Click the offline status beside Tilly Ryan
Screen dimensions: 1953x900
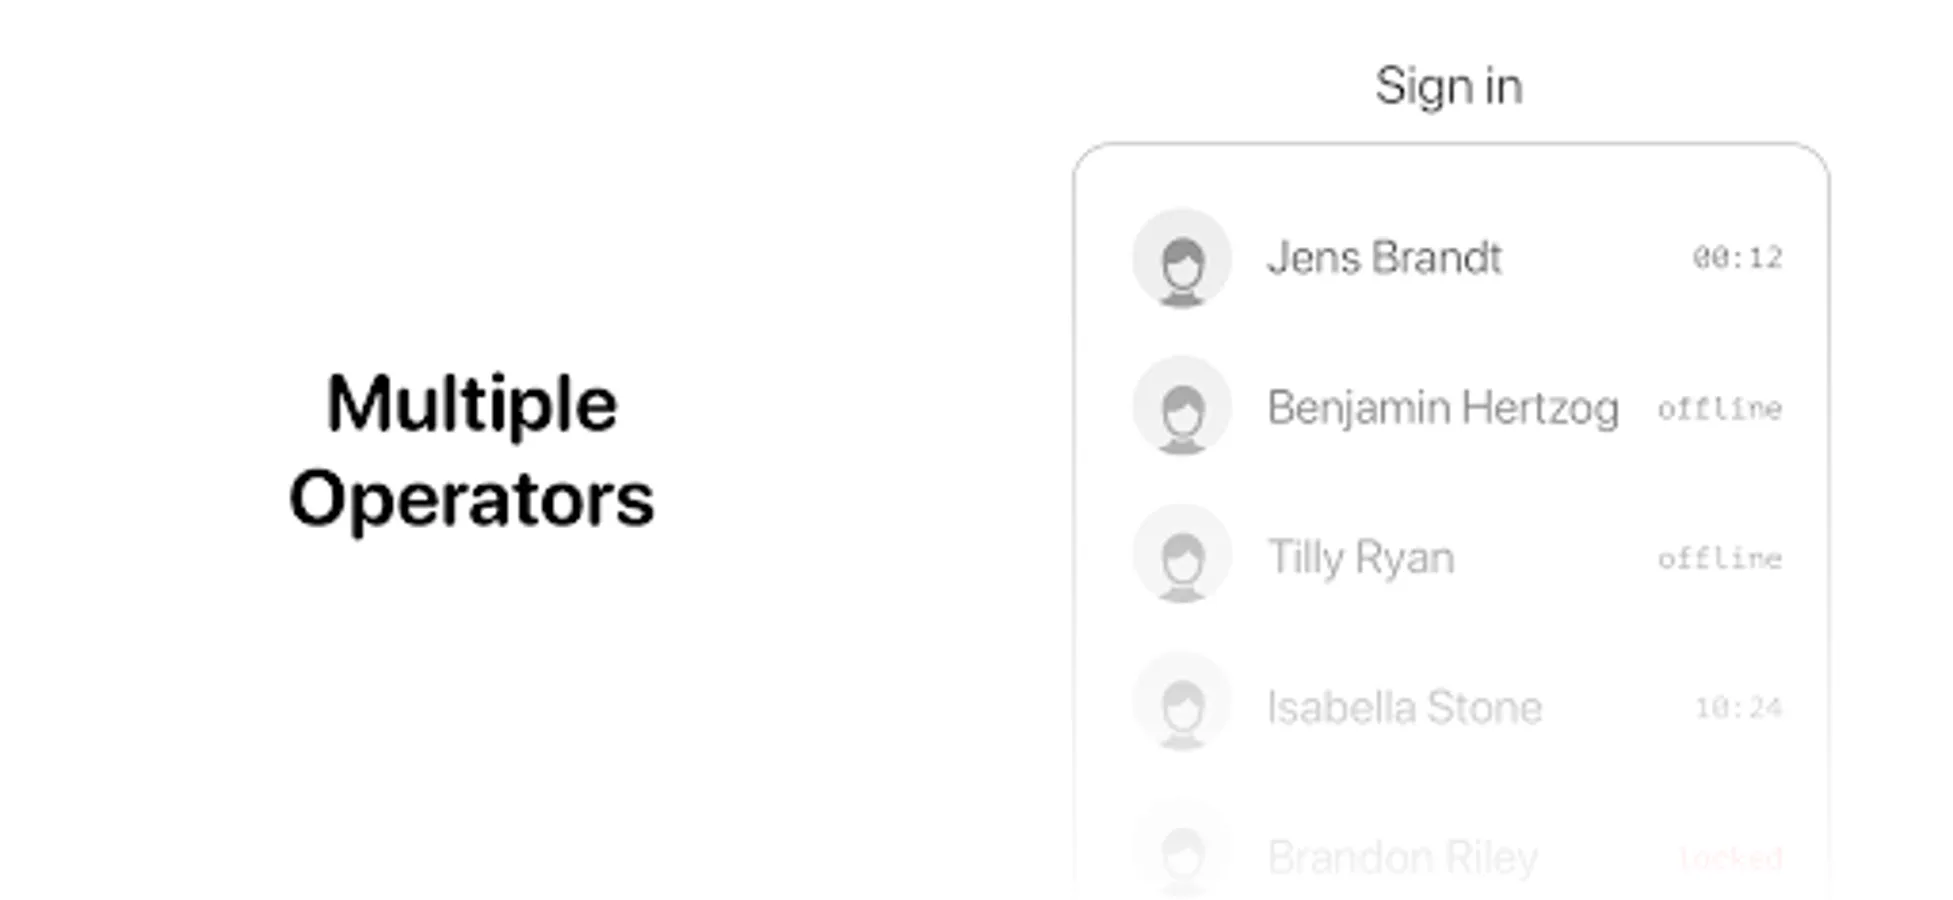1719,558
